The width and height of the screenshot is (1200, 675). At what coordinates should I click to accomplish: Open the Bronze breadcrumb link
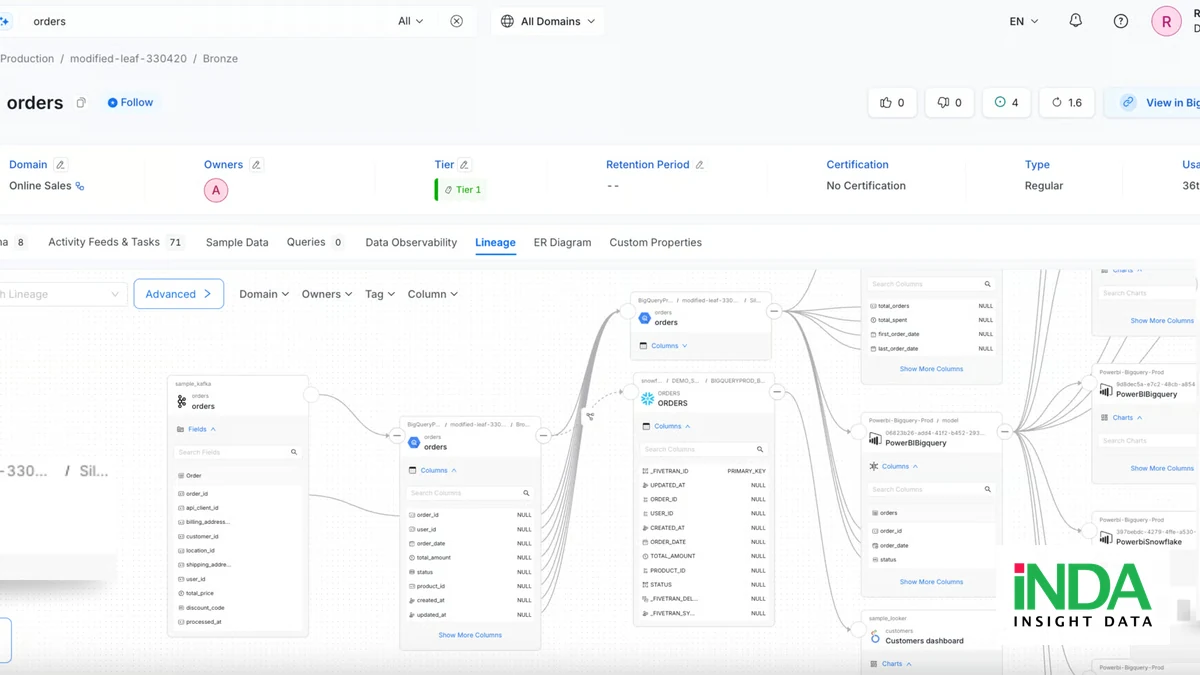click(x=220, y=59)
